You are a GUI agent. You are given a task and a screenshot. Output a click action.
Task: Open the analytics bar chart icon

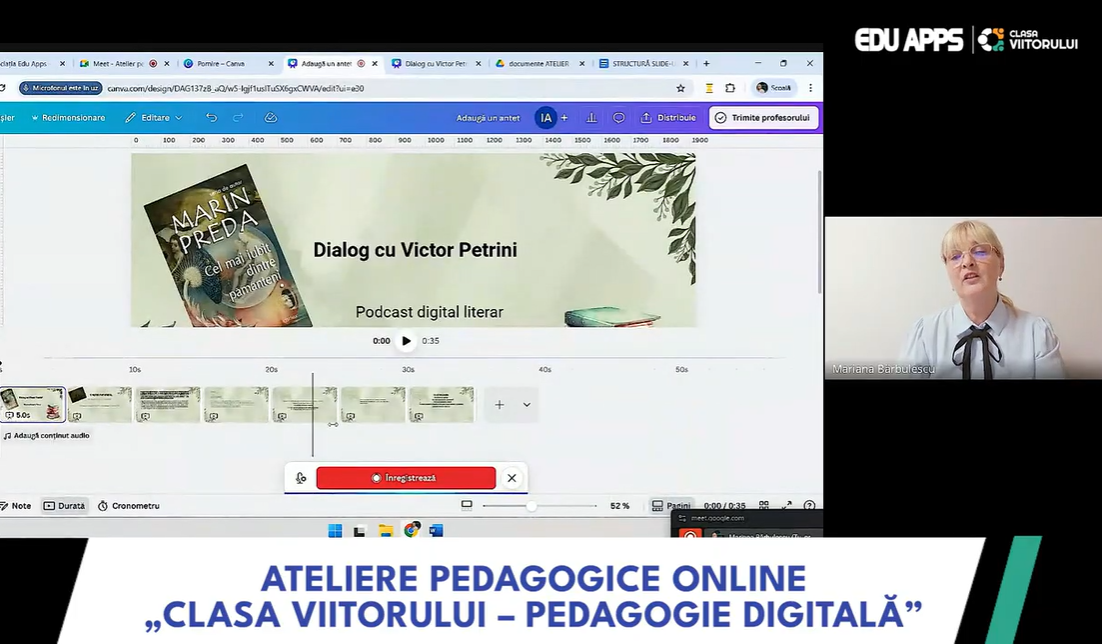pos(592,117)
